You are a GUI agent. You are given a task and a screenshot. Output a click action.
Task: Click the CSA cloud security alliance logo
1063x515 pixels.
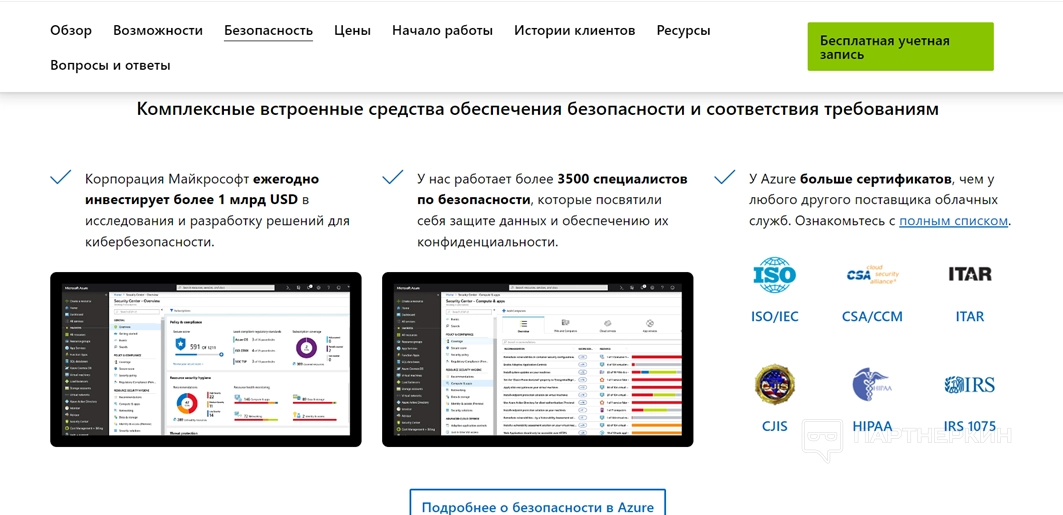click(873, 274)
